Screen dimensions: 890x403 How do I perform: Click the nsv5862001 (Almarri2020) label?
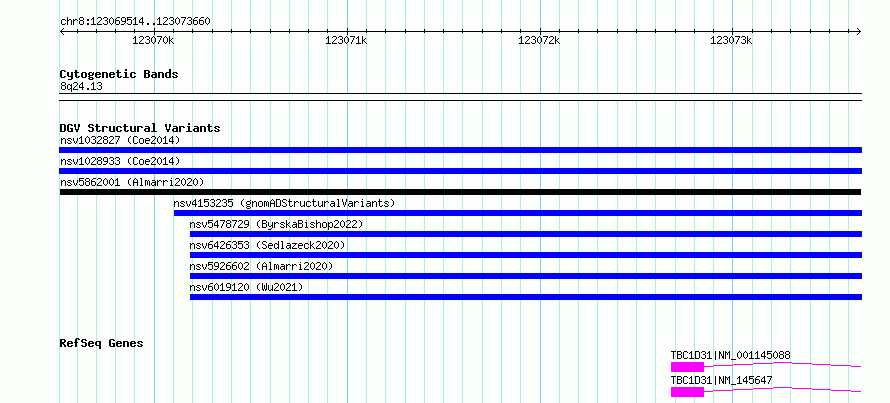click(132, 182)
